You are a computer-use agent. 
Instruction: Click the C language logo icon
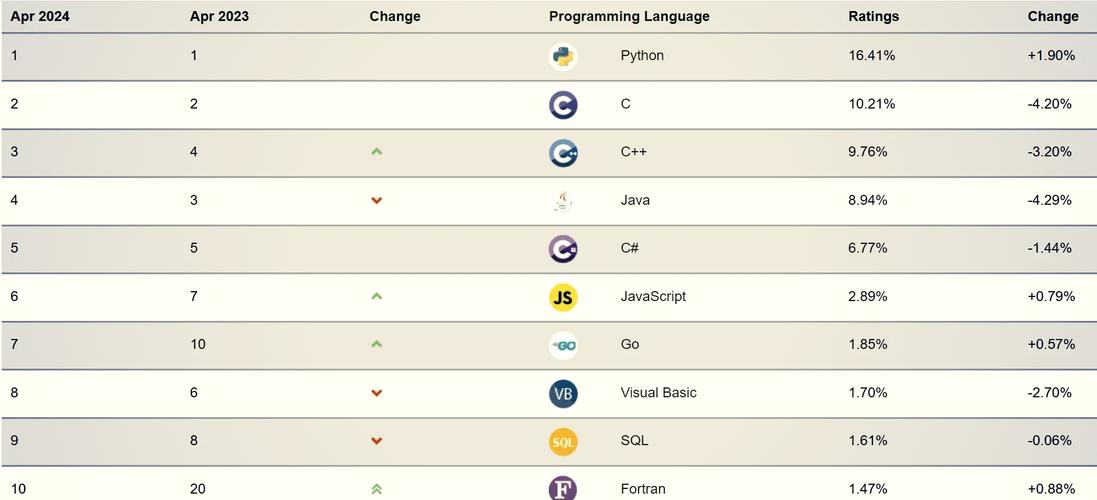(563, 105)
